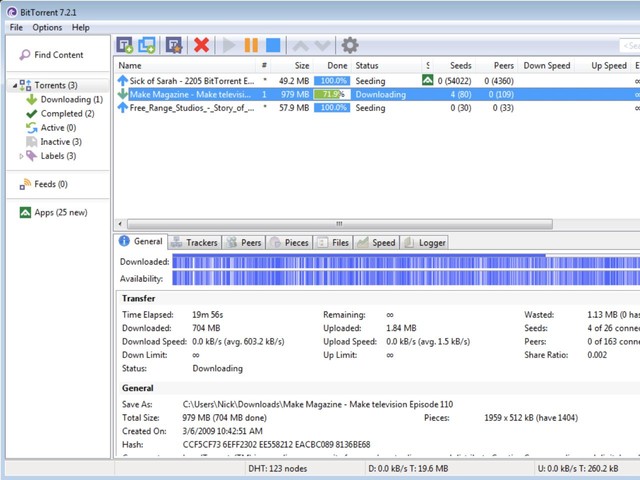Switch to the Logger tab
This screenshot has width=640, height=480.
coord(424,242)
